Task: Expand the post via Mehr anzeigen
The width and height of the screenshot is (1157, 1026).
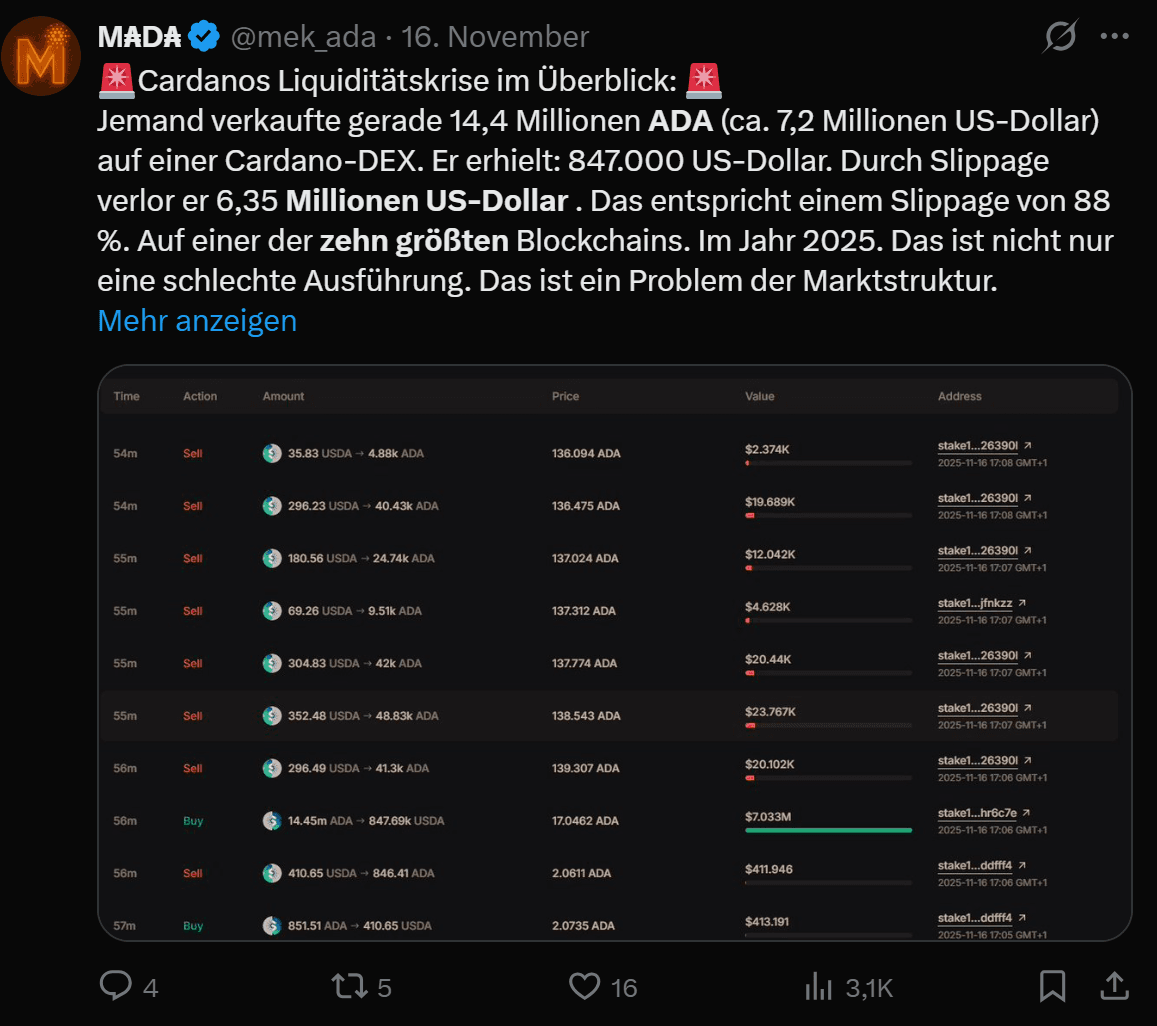Action: (196, 320)
